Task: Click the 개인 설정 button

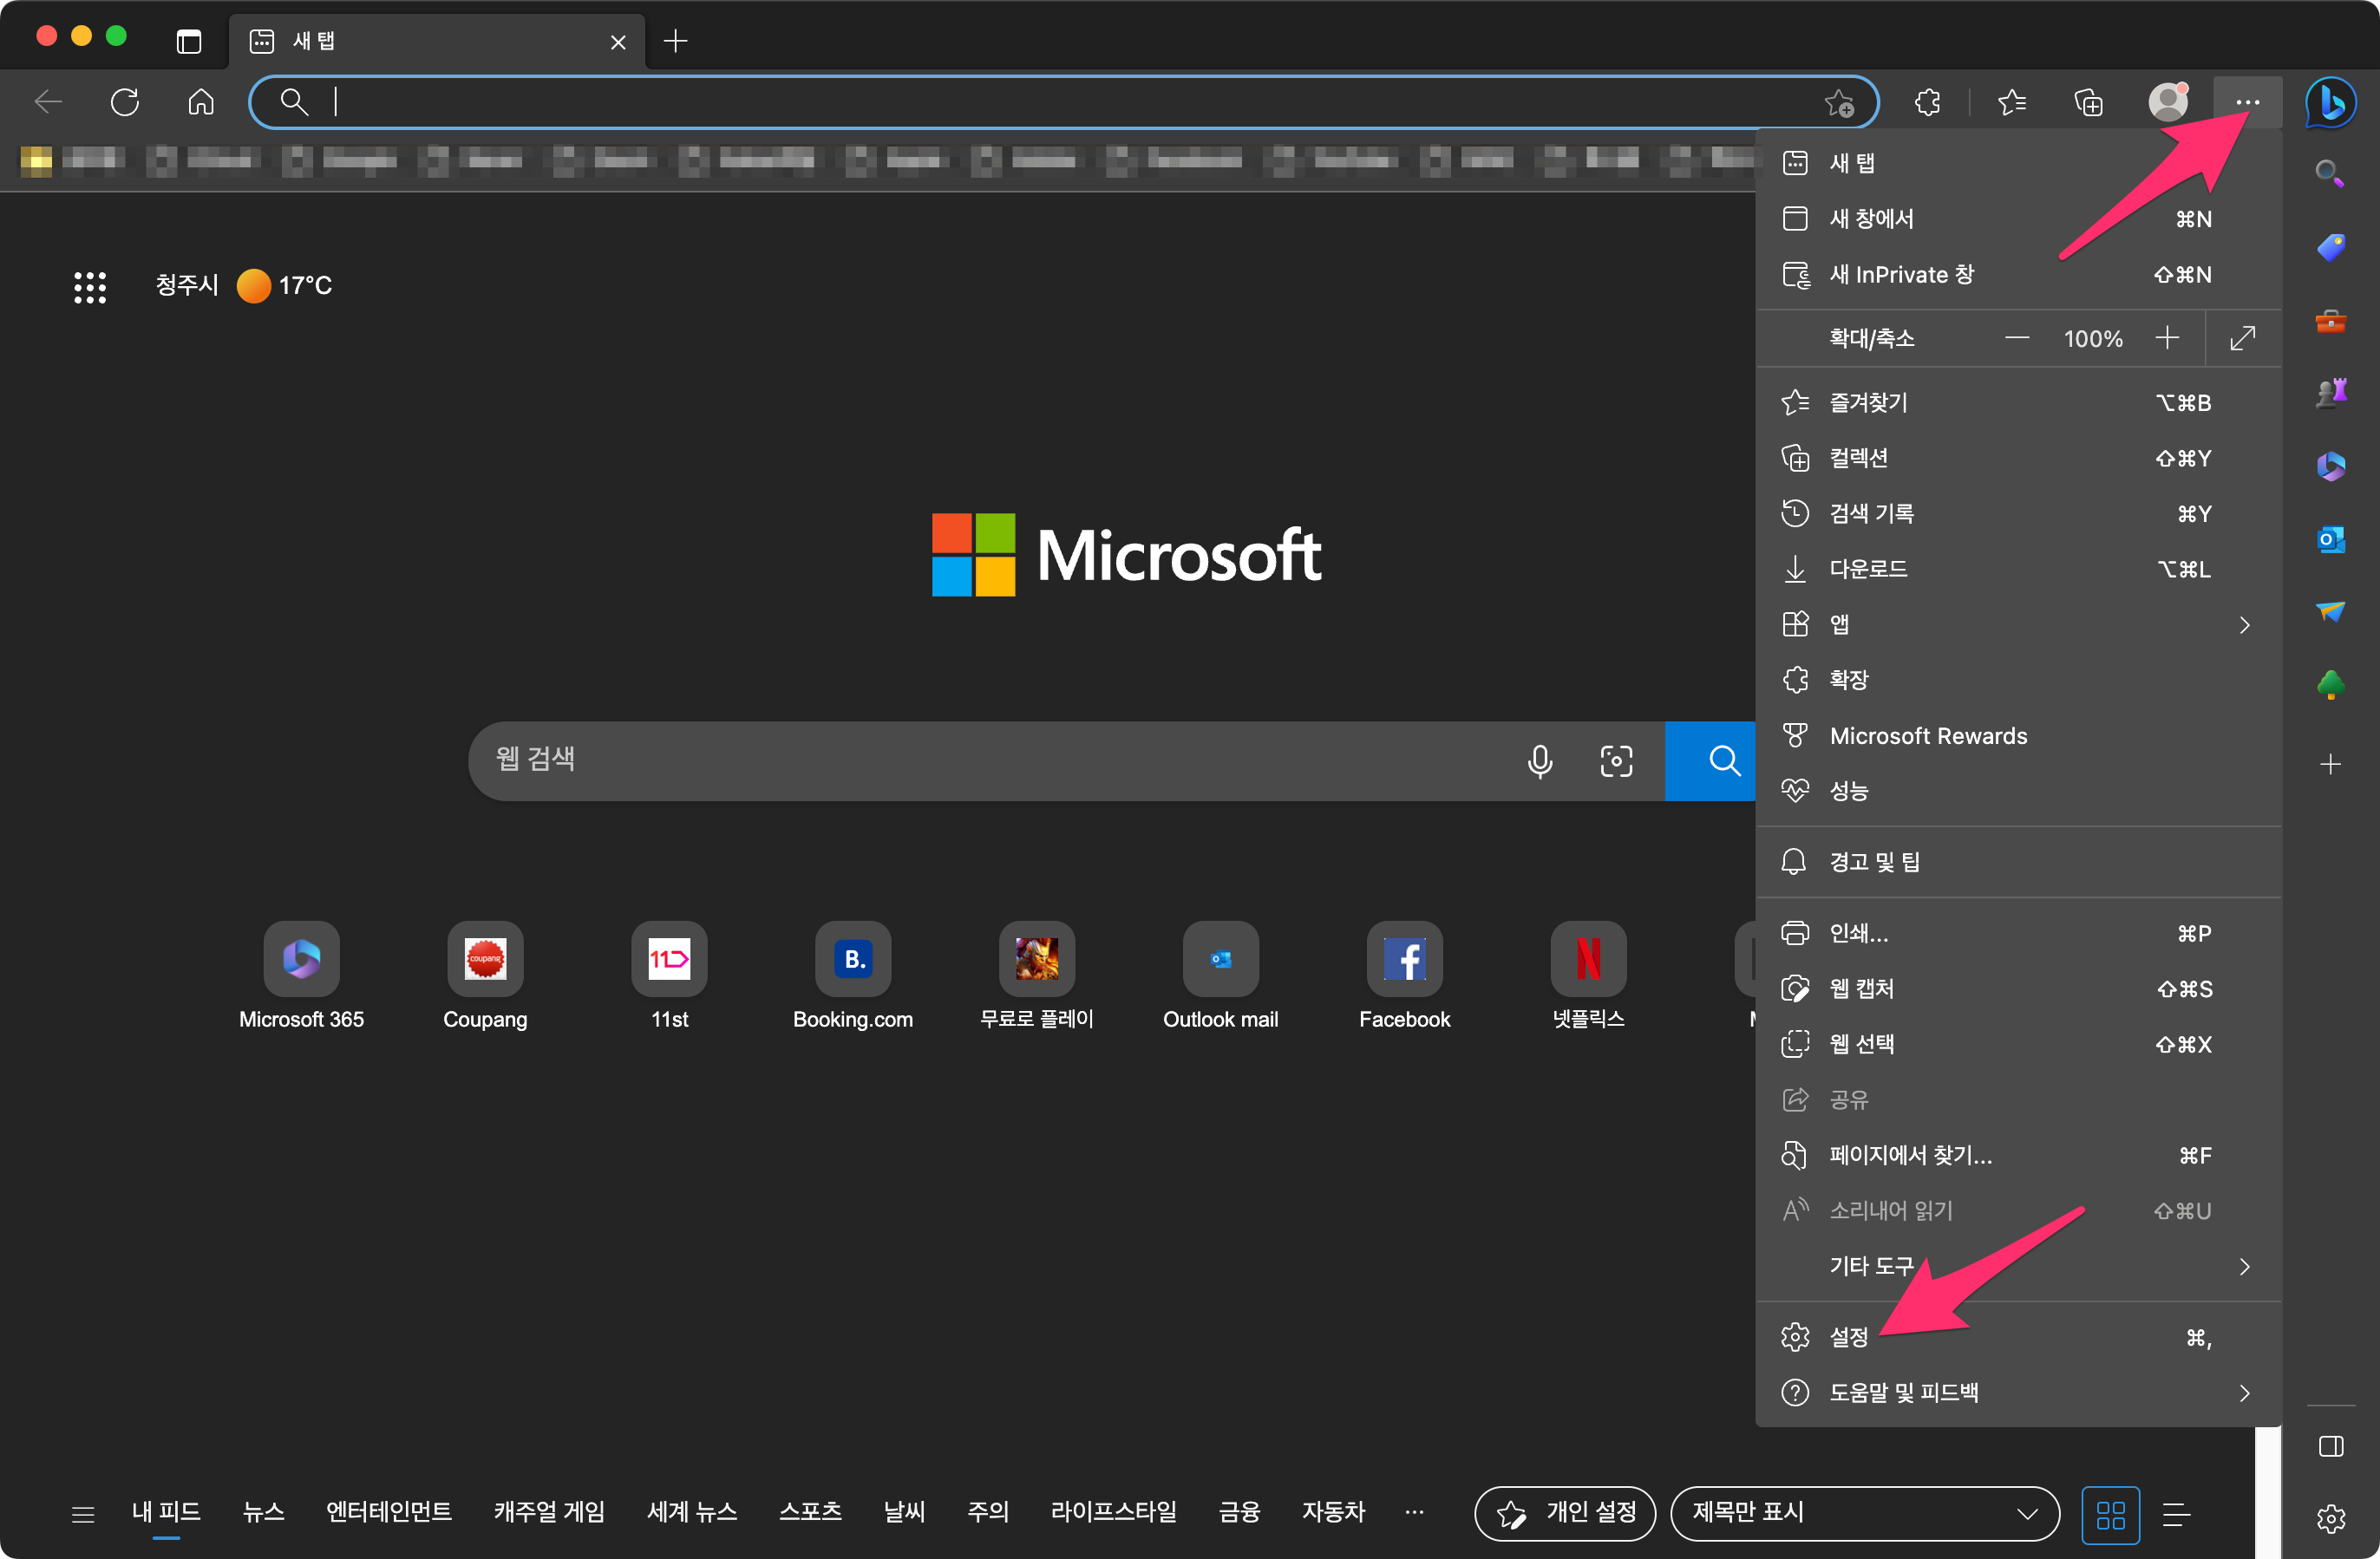Action: 1565,1512
